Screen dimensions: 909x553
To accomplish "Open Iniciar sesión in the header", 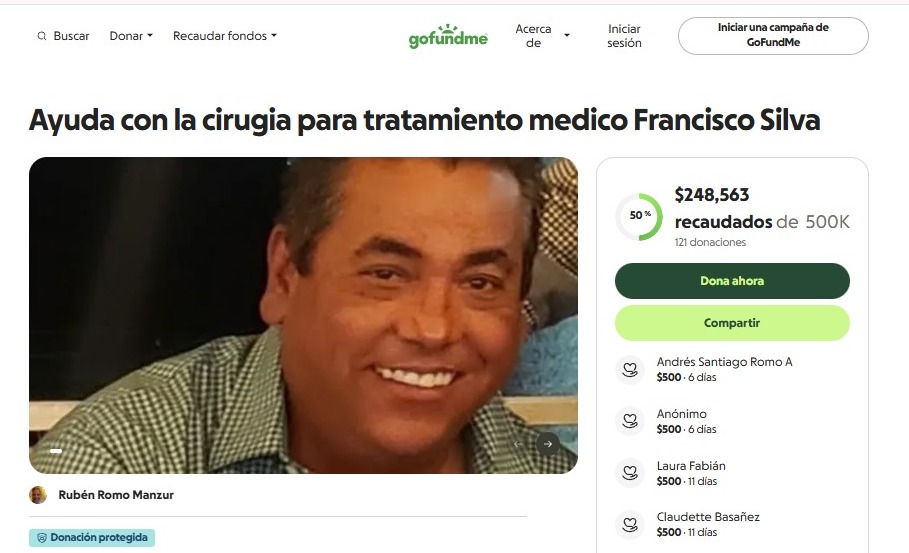I will click(x=624, y=36).
